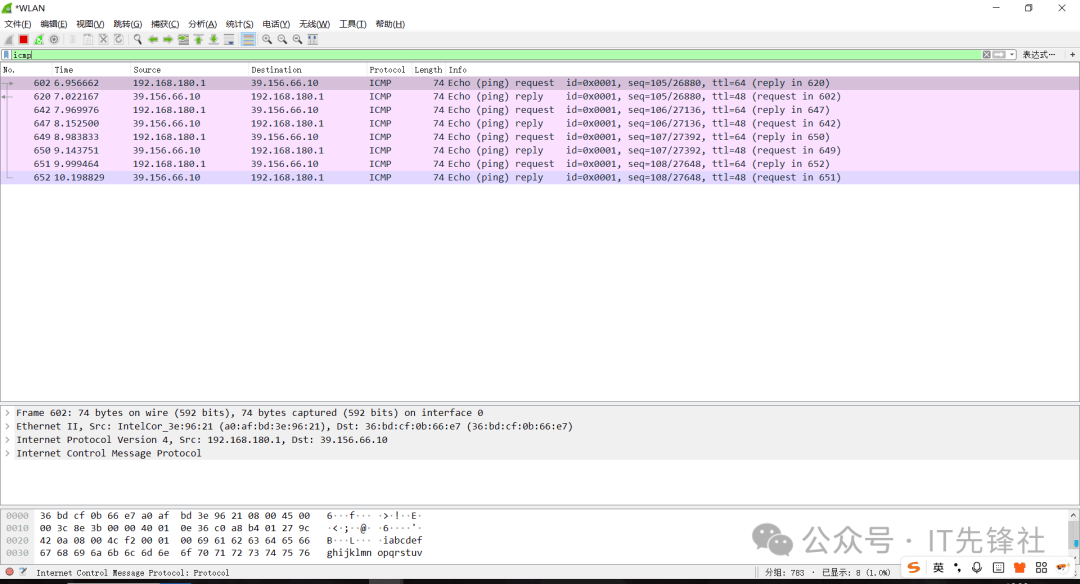This screenshot has width=1080, height=584.
Task: Expand the Ethernet II details row
Action: tap(8, 426)
